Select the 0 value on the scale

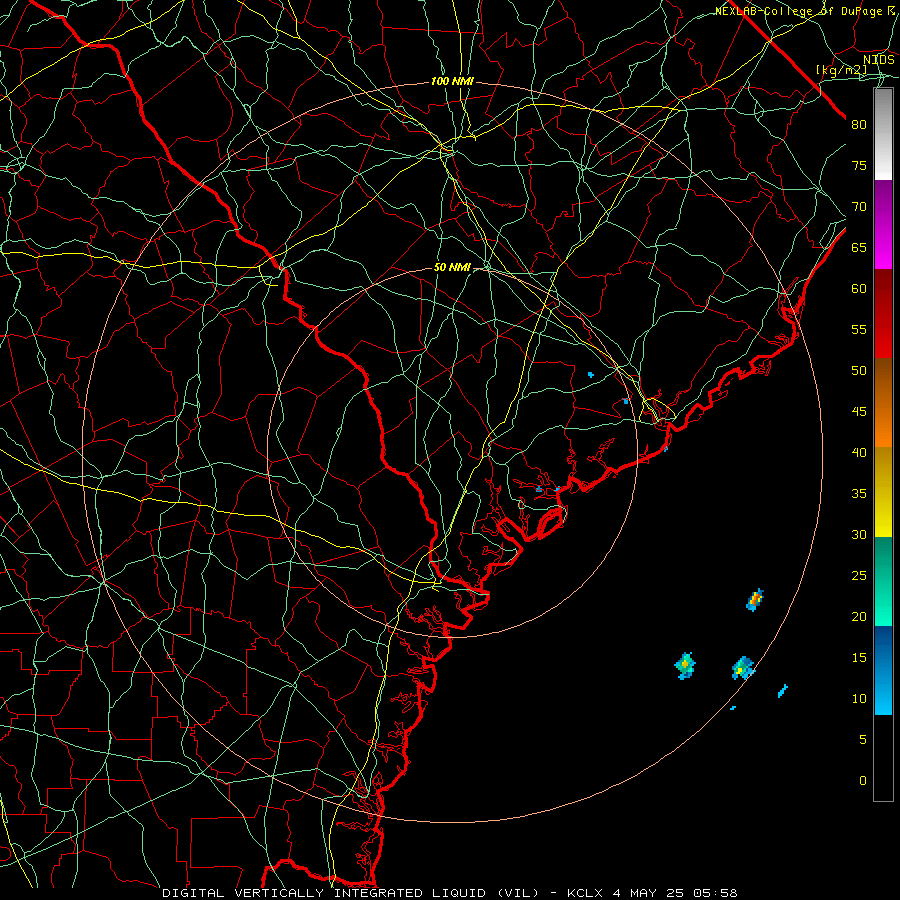point(863,781)
